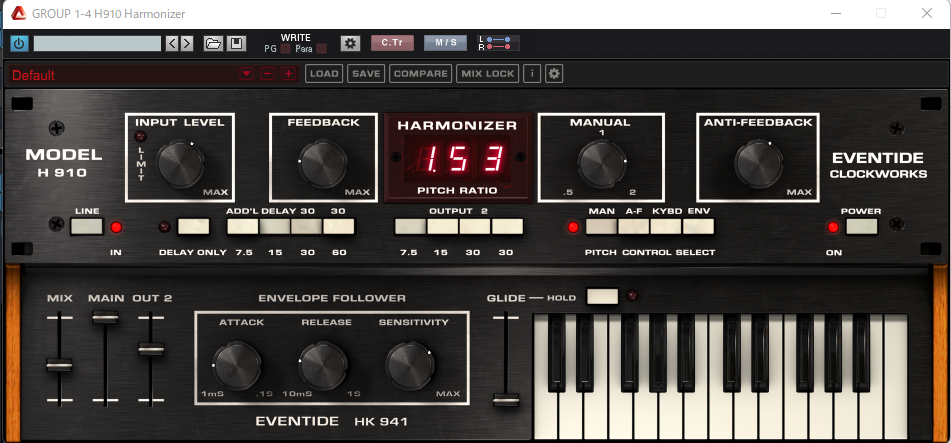Open settings gear next to WRITE
Image resolution: width=951 pixels, height=443 pixels.
click(349, 43)
